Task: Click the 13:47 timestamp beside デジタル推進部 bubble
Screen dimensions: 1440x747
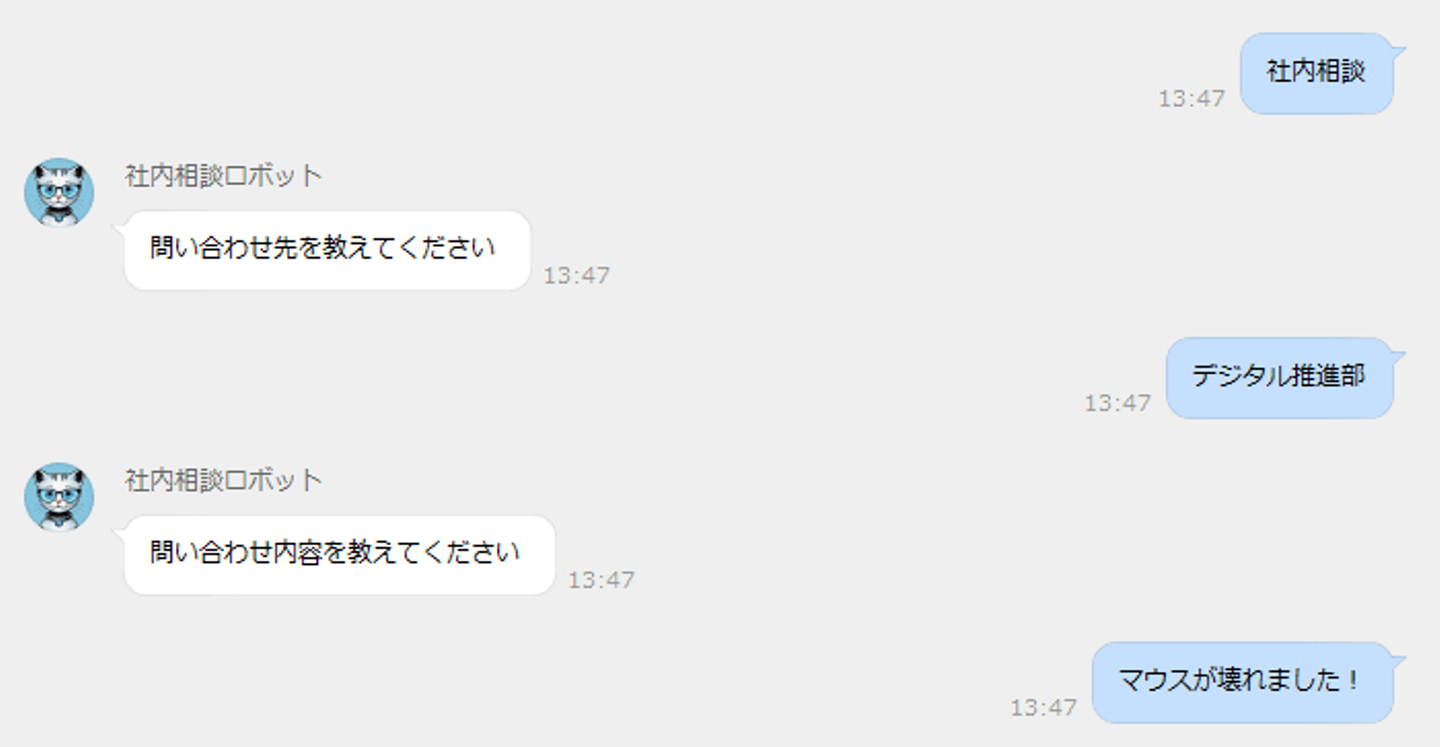Action: (x=1118, y=403)
